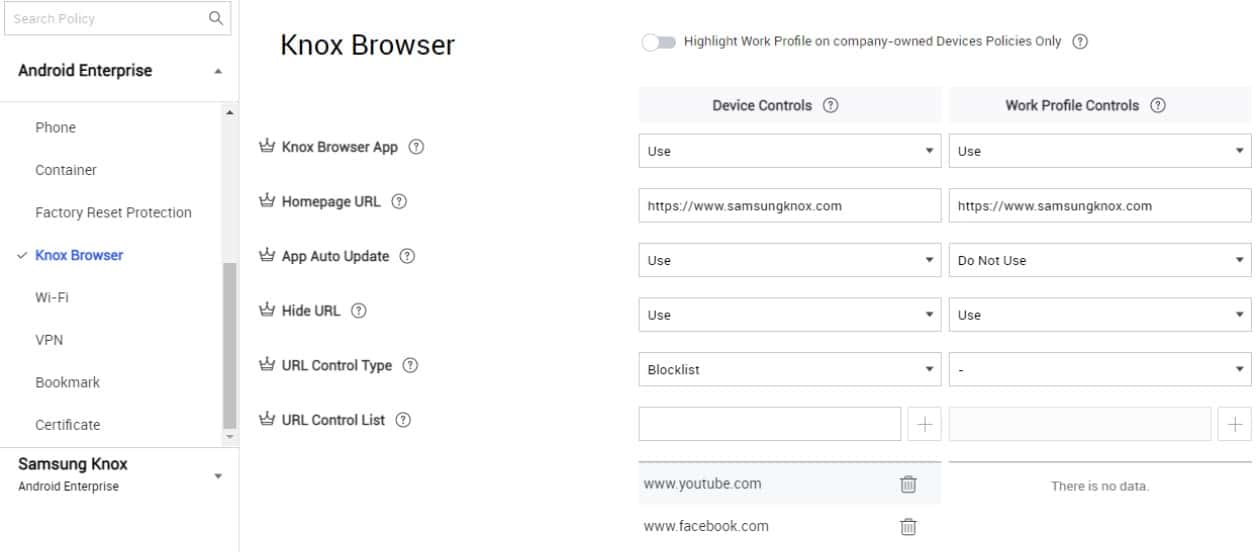Open Work Profile App Auto Update dropdown
The height and width of the screenshot is (552, 1256).
pyautogui.click(x=1100, y=260)
